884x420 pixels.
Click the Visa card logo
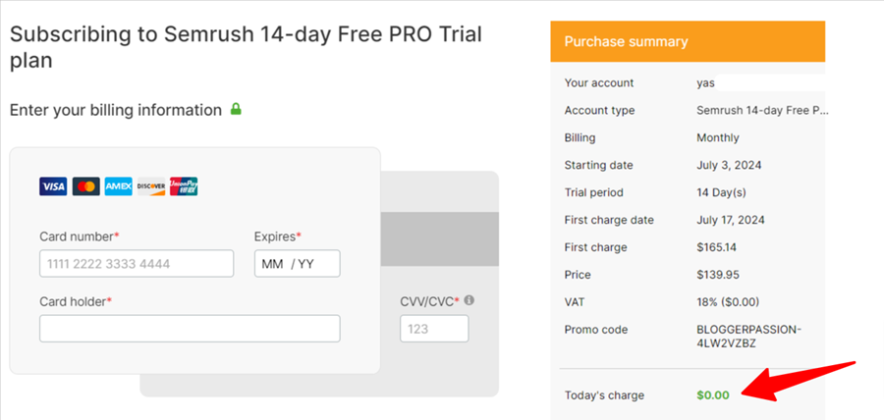53,186
